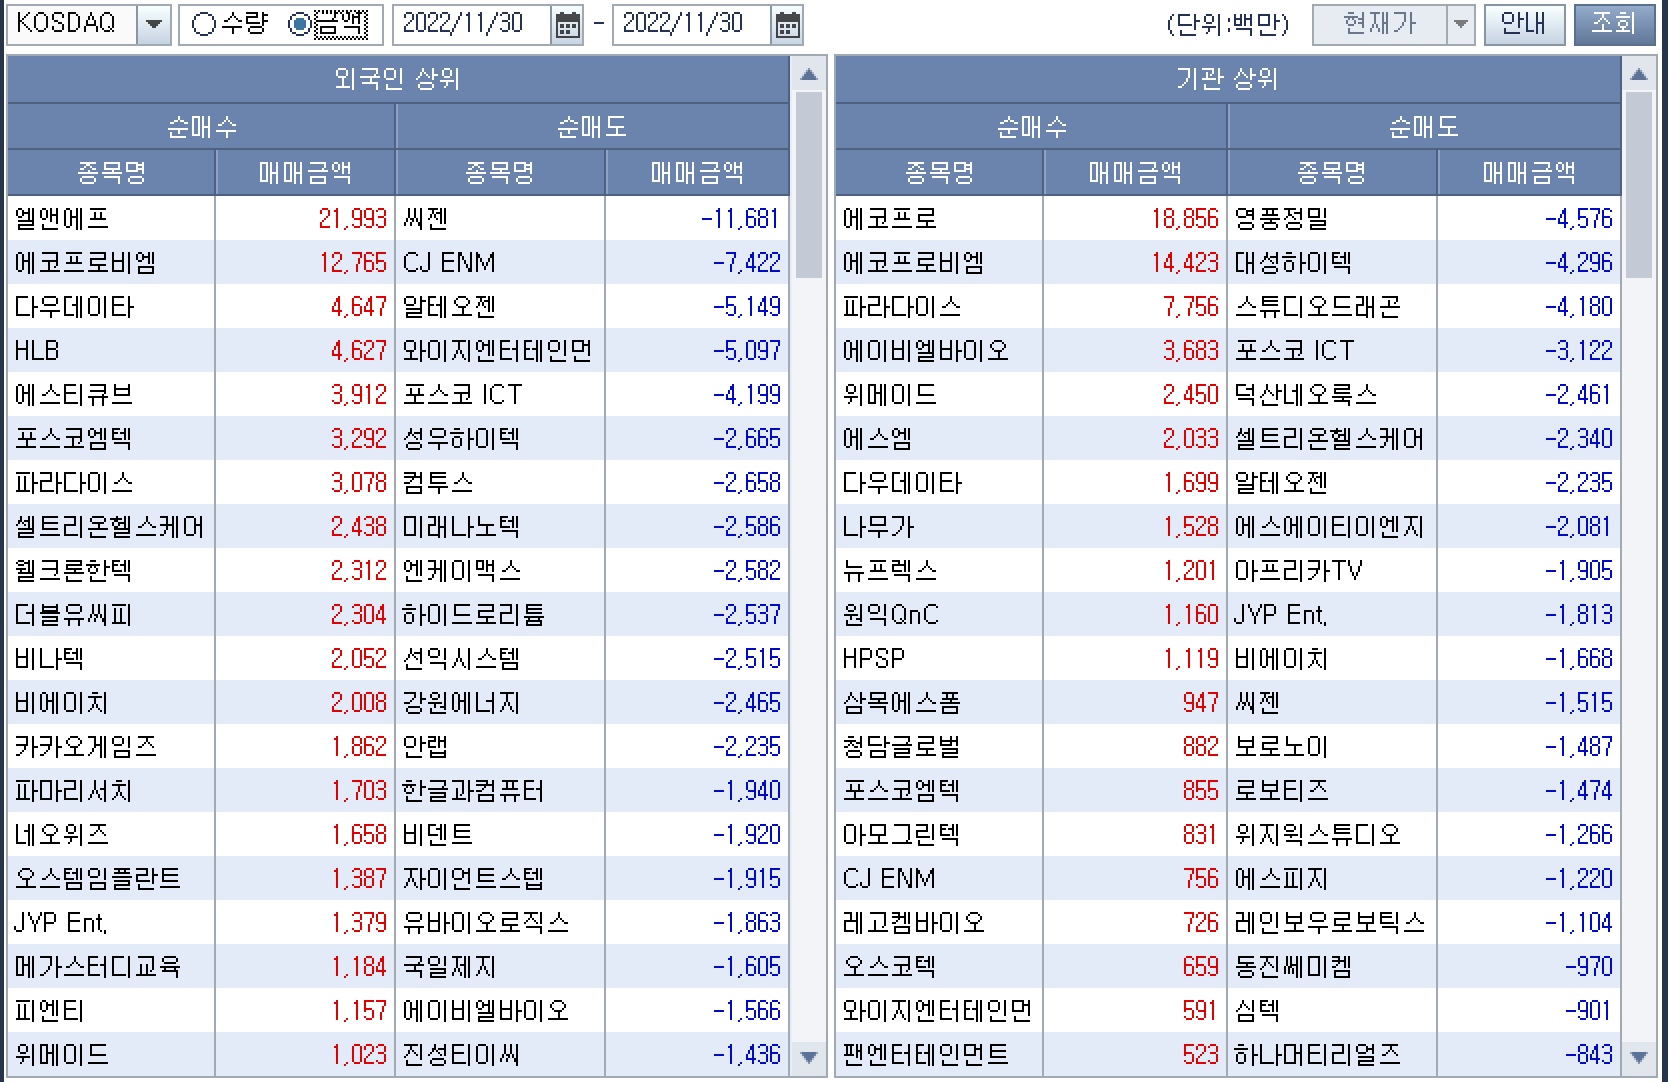This screenshot has height=1082, width=1668.
Task: Select 영풍정밀 in institution net-sell list
Action: pyautogui.click(x=1281, y=218)
